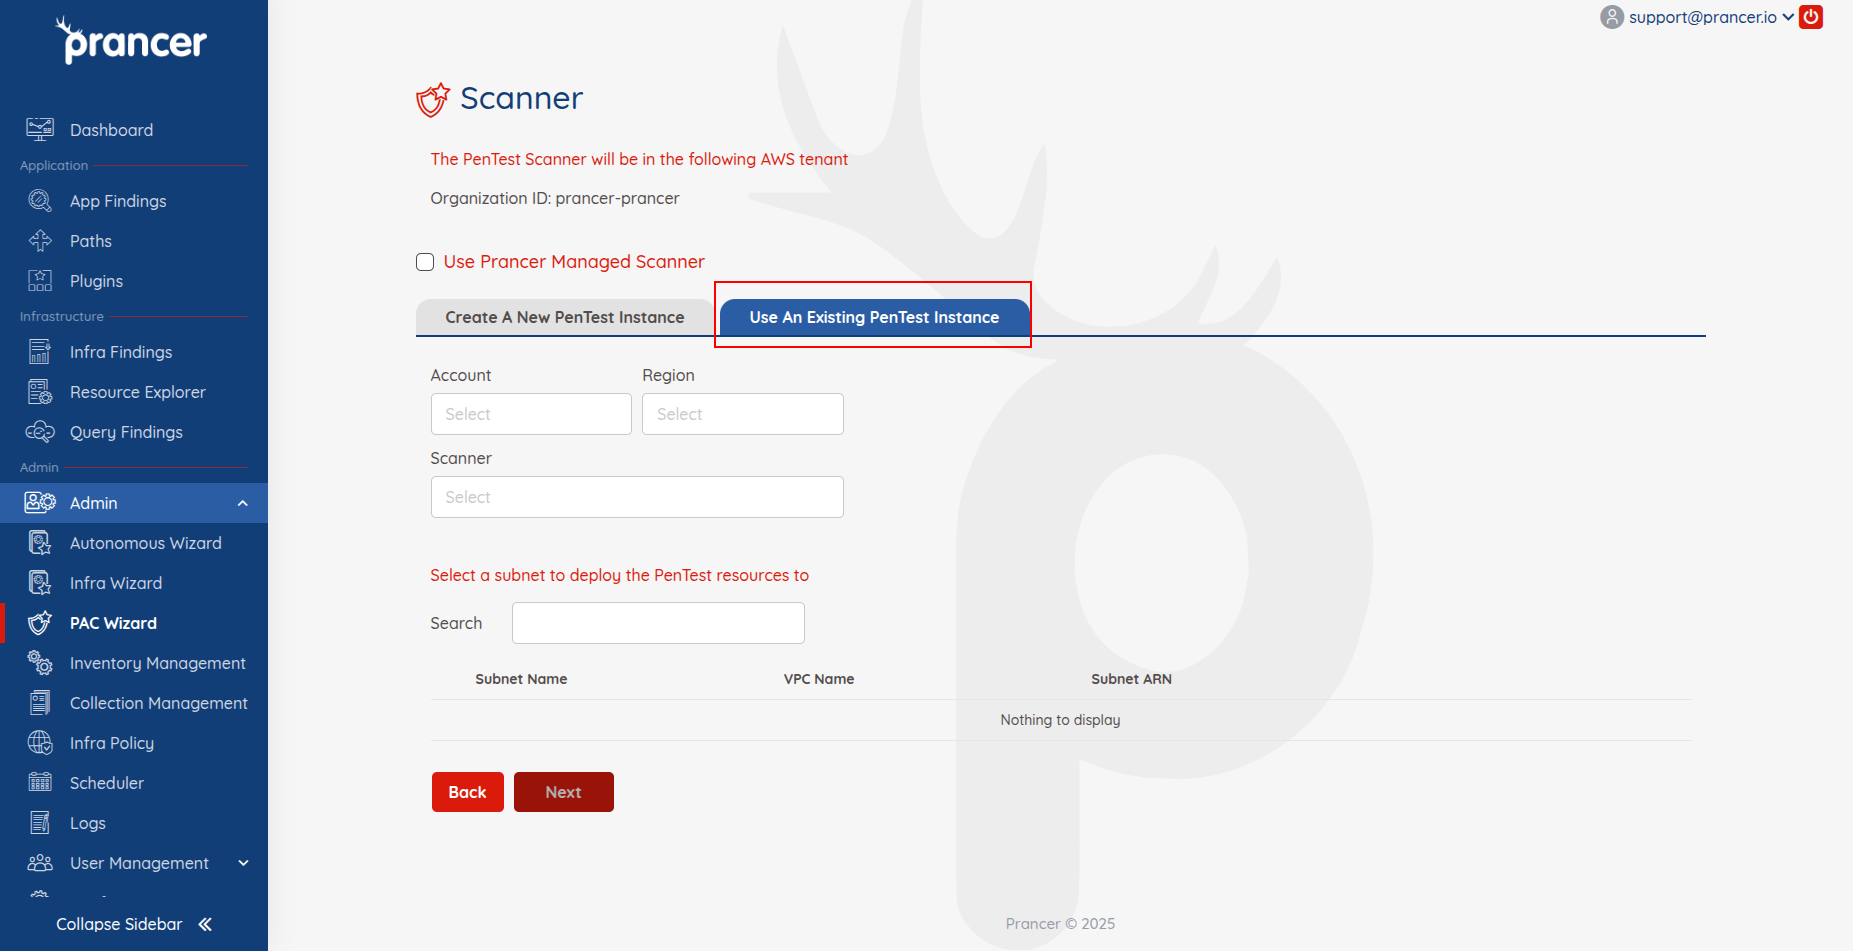Open Query Findings menu item

(126, 432)
